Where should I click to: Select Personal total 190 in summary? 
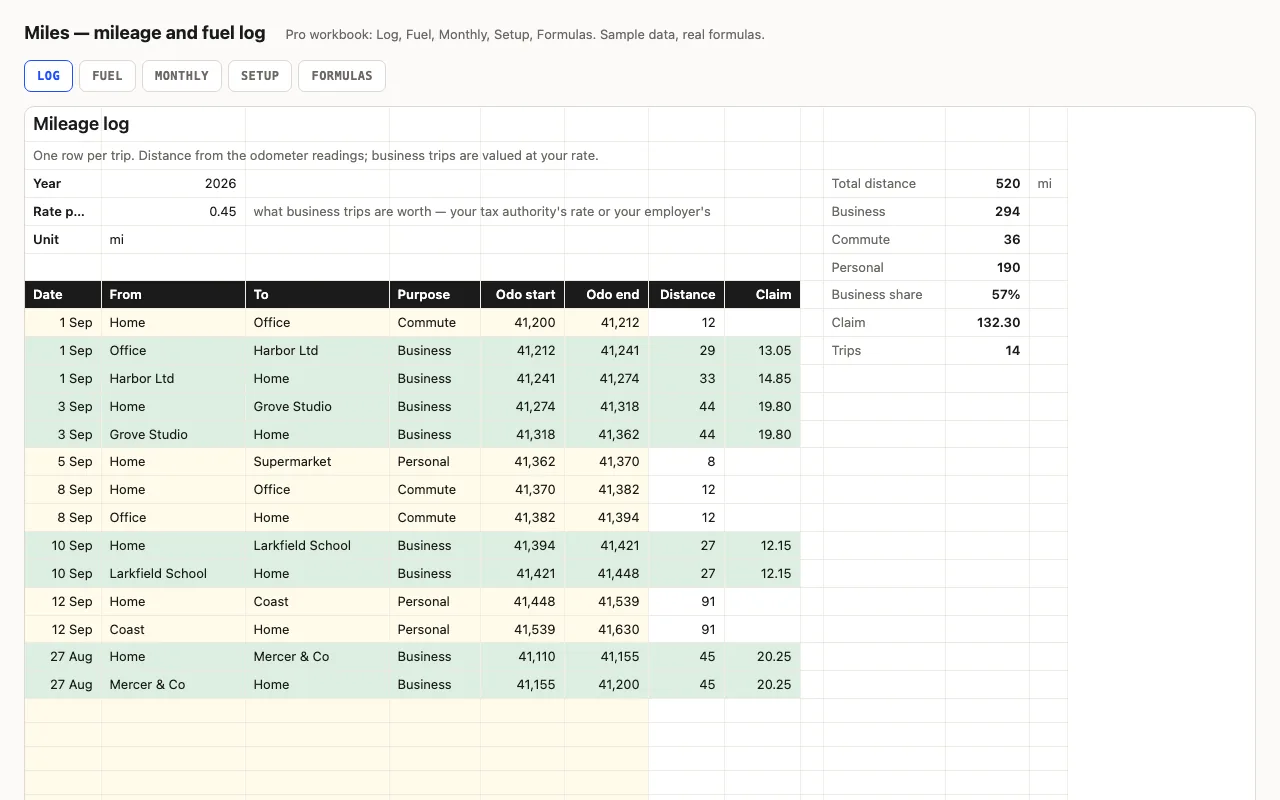tap(987, 268)
